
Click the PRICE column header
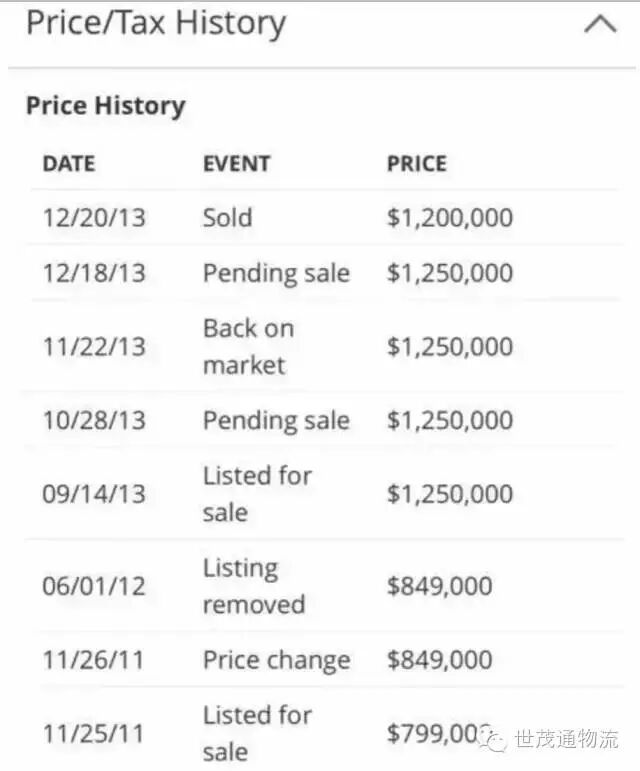[416, 164]
